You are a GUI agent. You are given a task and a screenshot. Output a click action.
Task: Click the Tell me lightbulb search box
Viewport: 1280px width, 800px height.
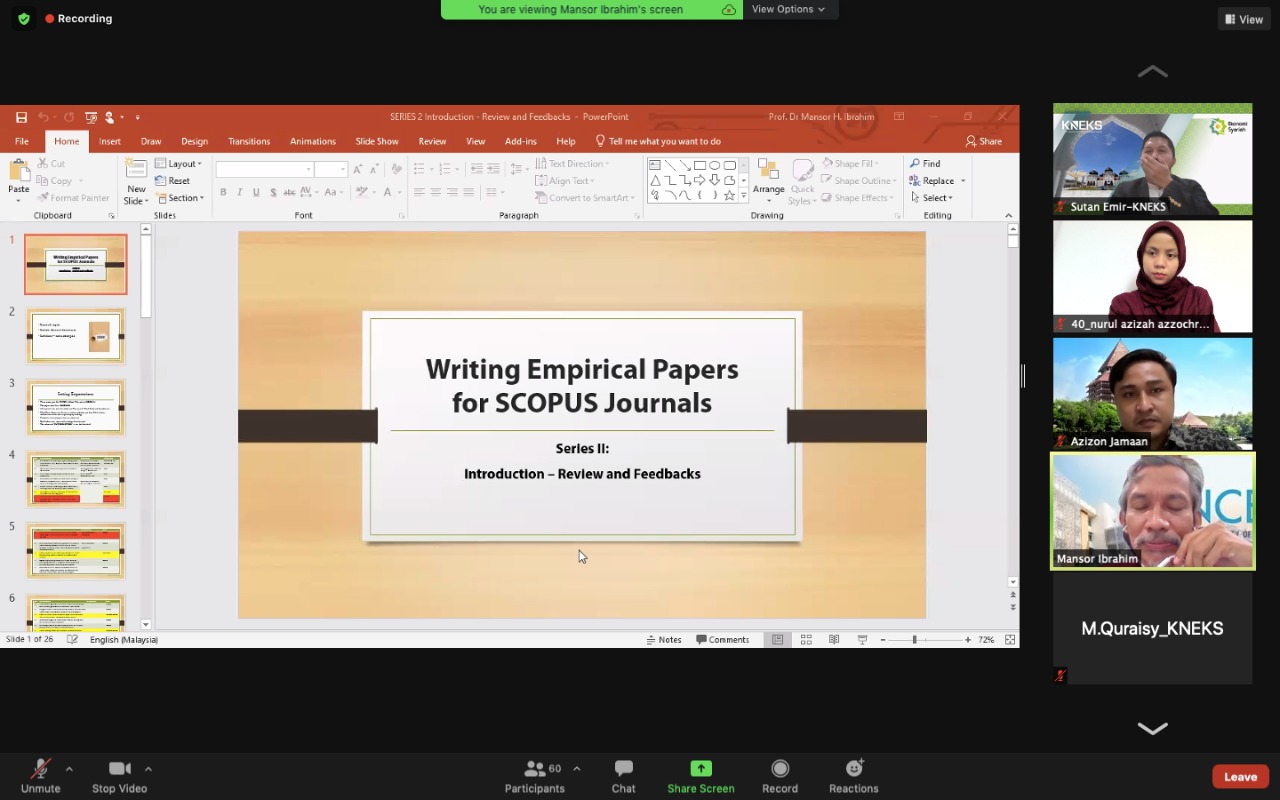click(x=658, y=141)
